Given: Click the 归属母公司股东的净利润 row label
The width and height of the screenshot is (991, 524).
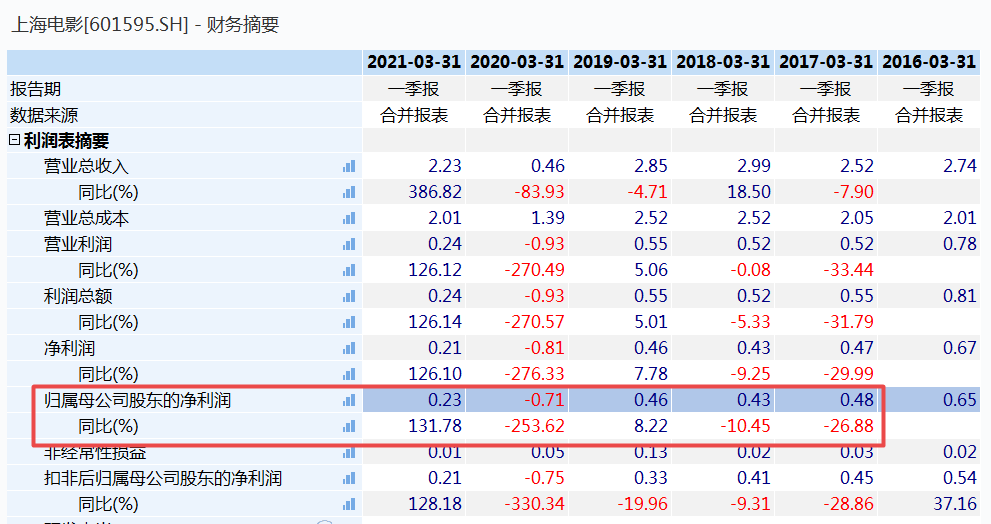Looking at the screenshot, I should click(x=137, y=400).
